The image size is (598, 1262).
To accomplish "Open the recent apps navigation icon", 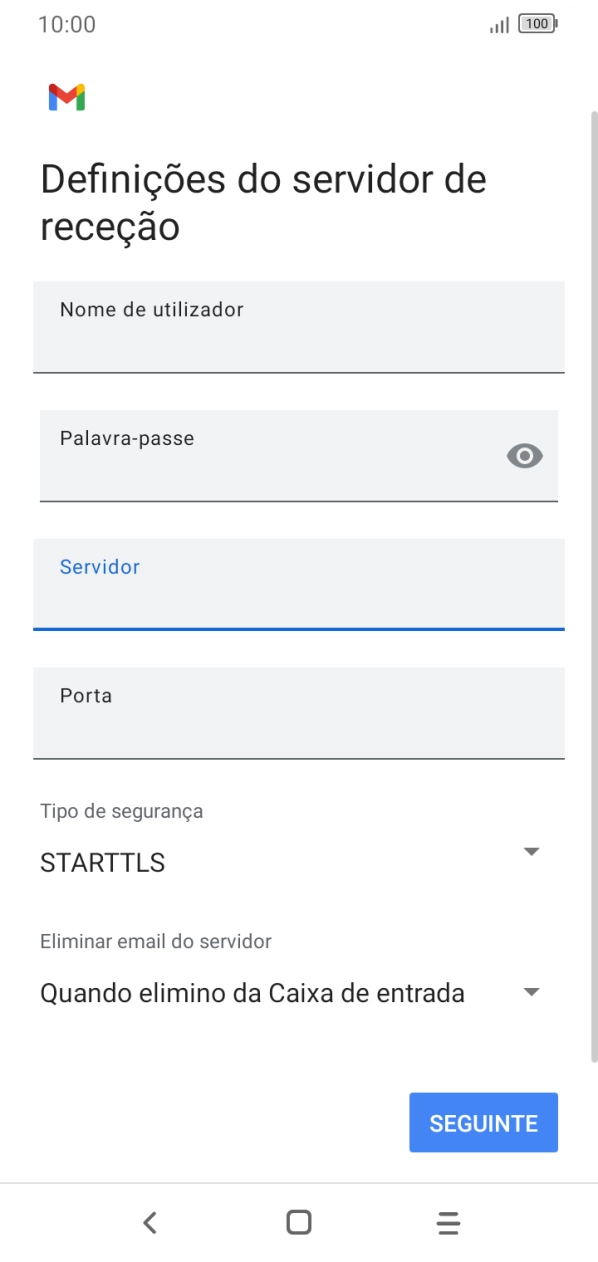I will click(448, 1221).
